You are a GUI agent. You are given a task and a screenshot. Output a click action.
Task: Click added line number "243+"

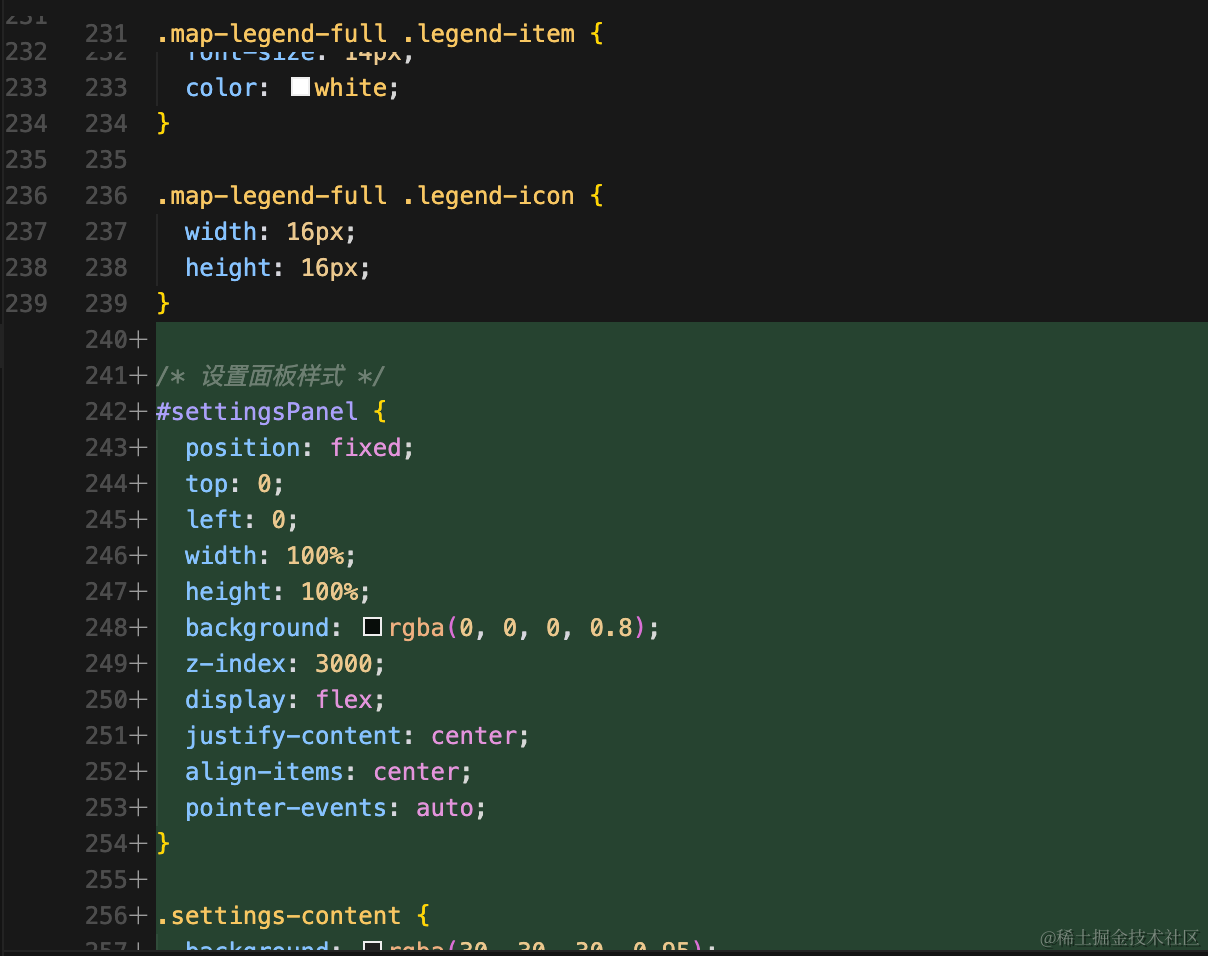(116, 447)
